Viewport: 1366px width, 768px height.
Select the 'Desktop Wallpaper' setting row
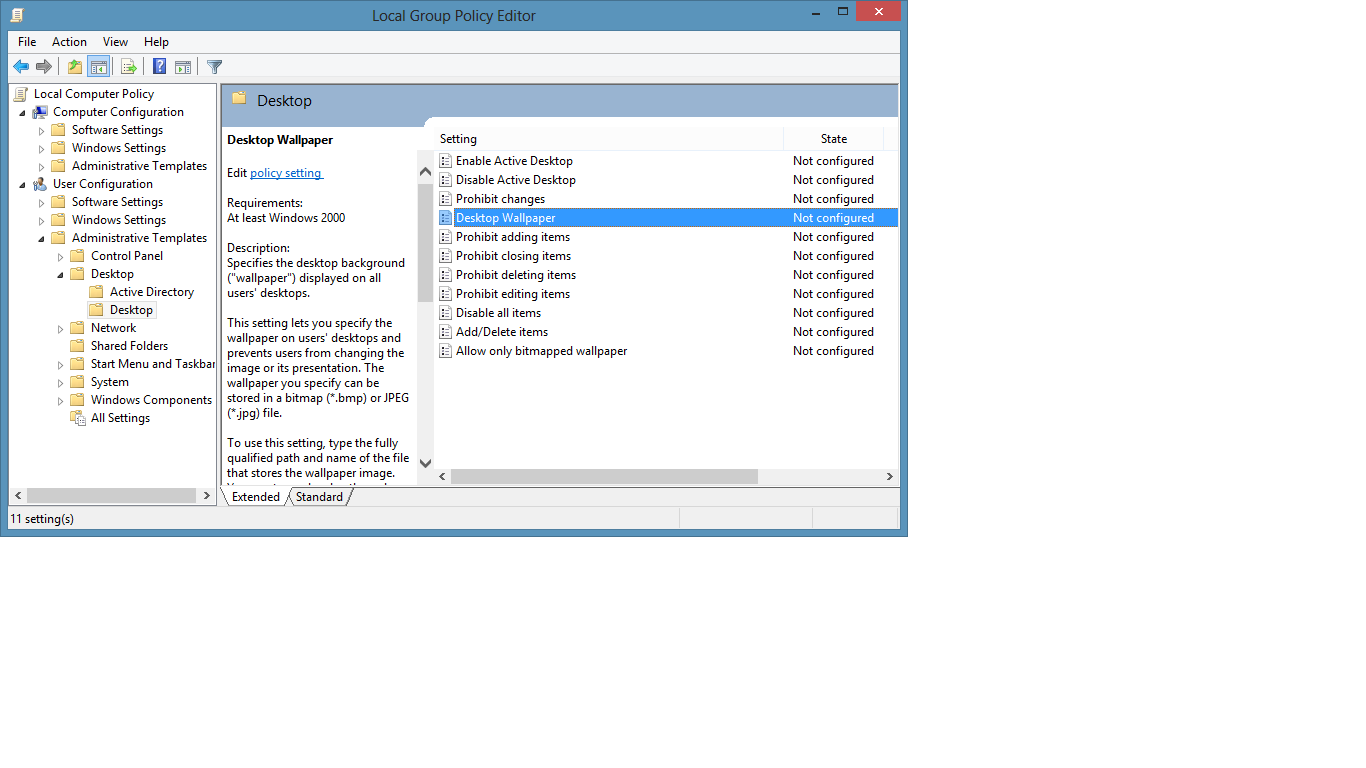click(x=667, y=218)
